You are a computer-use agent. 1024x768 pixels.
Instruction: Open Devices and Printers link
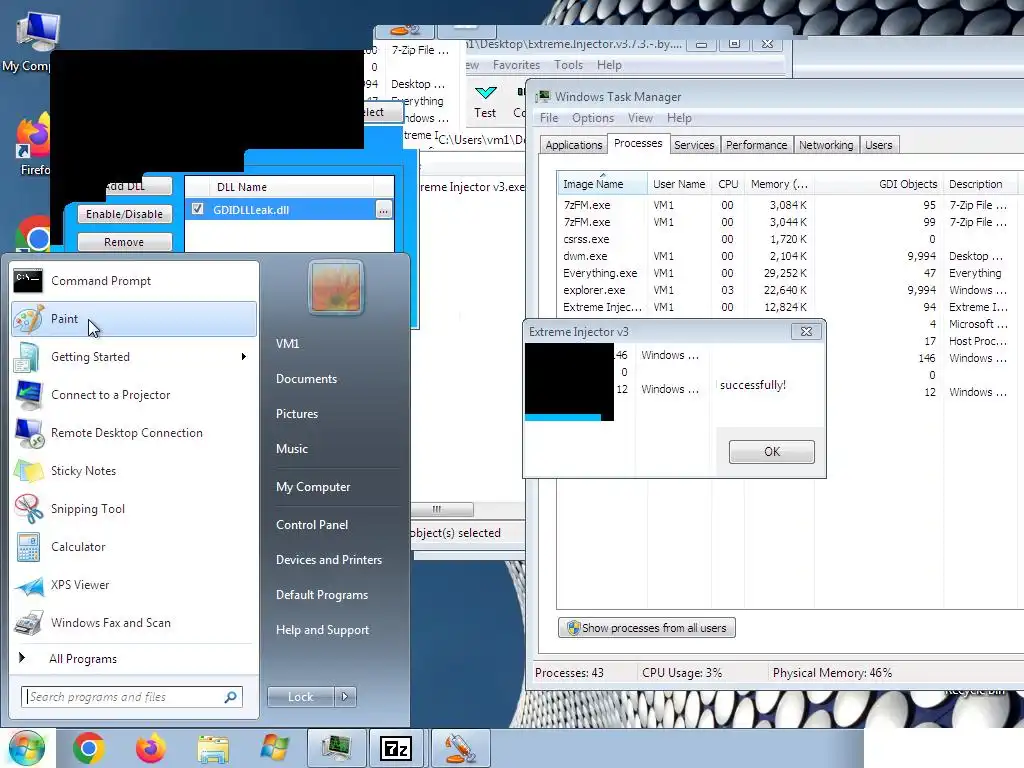[328, 560]
